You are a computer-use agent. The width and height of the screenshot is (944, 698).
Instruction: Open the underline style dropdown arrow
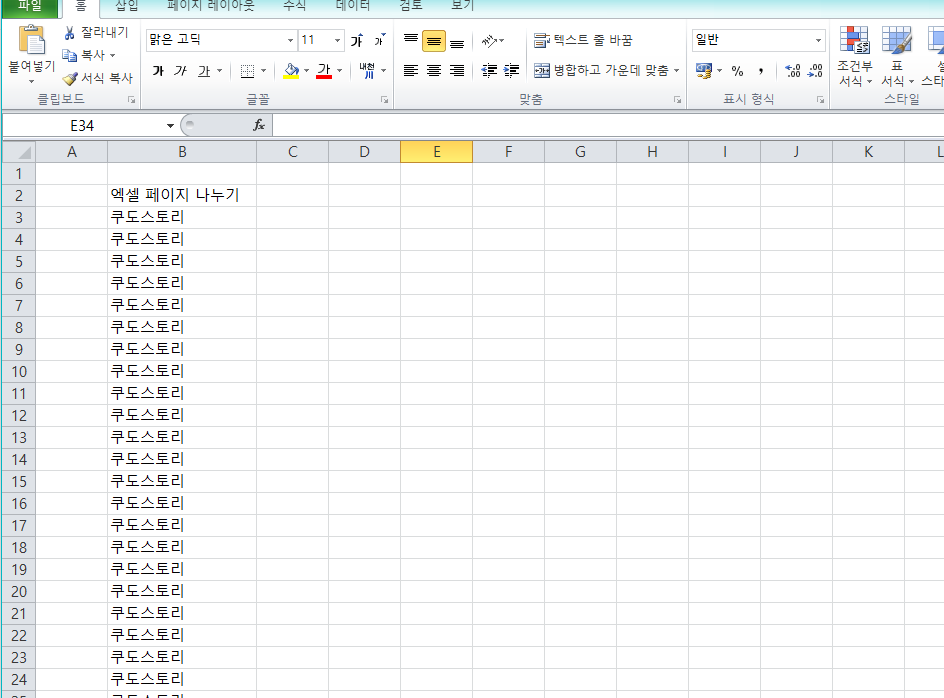pyautogui.click(x=220, y=71)
